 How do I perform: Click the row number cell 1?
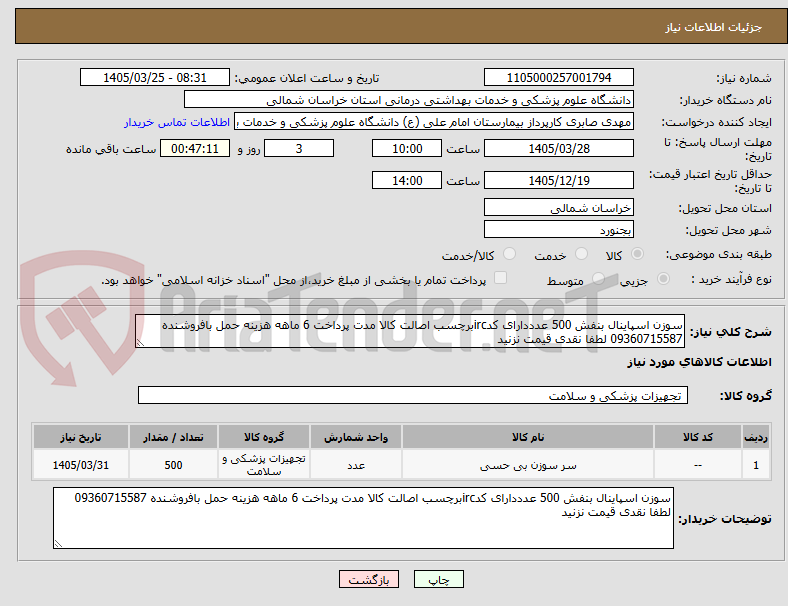click(755, 465)
